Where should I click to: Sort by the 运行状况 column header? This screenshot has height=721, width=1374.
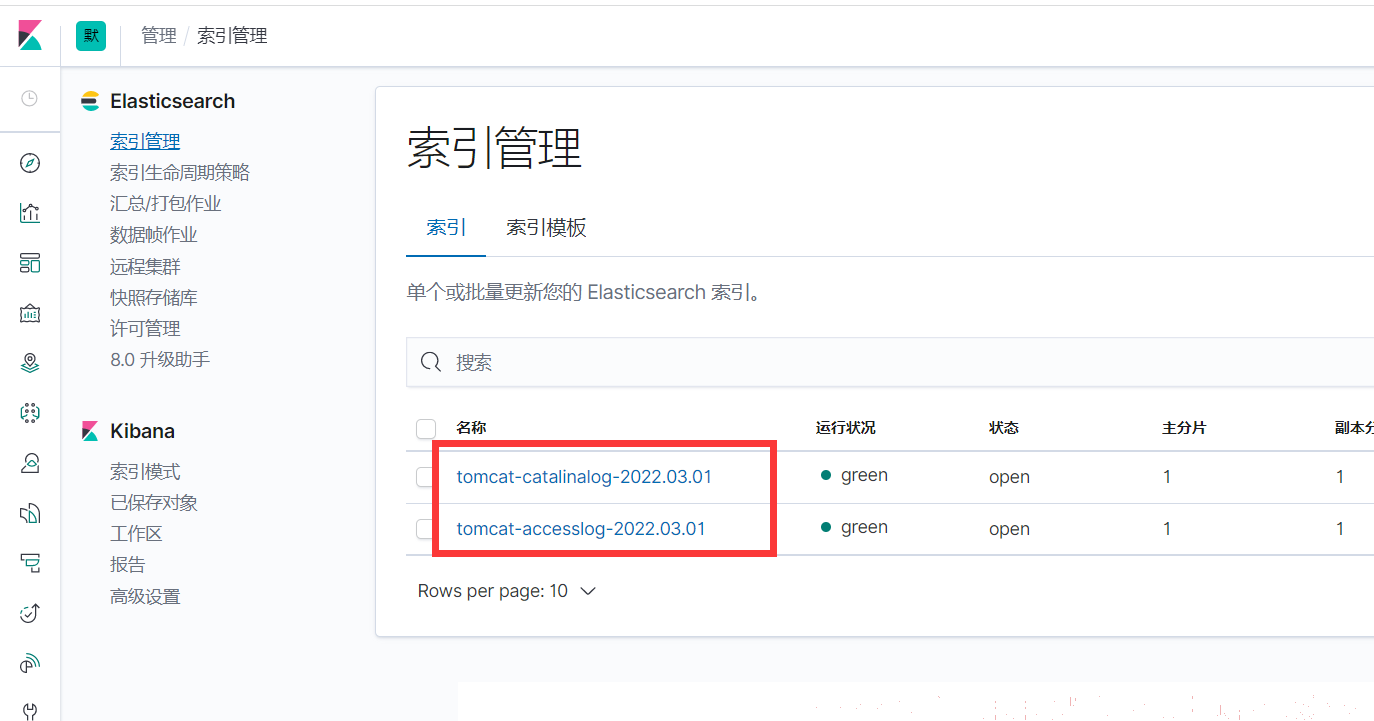click(x=845, y=428)
